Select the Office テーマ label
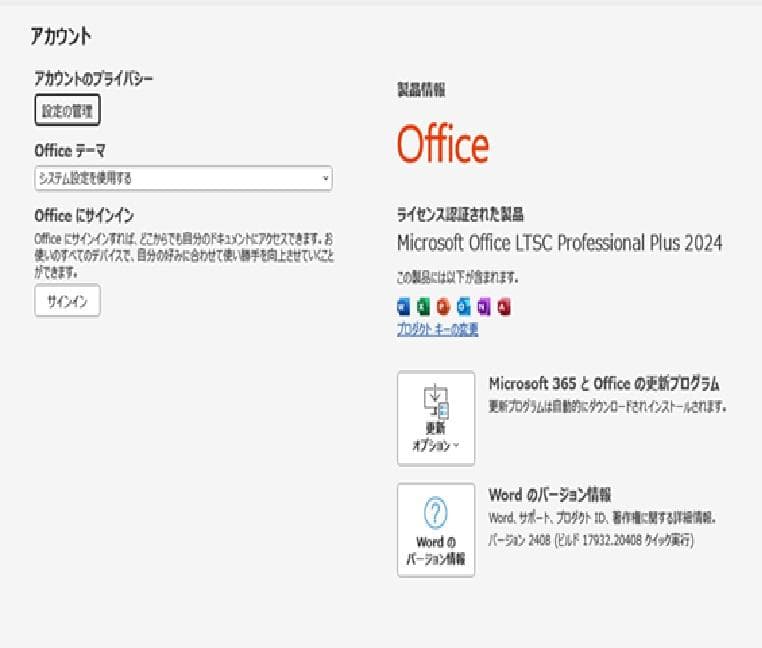 [69, 151]
